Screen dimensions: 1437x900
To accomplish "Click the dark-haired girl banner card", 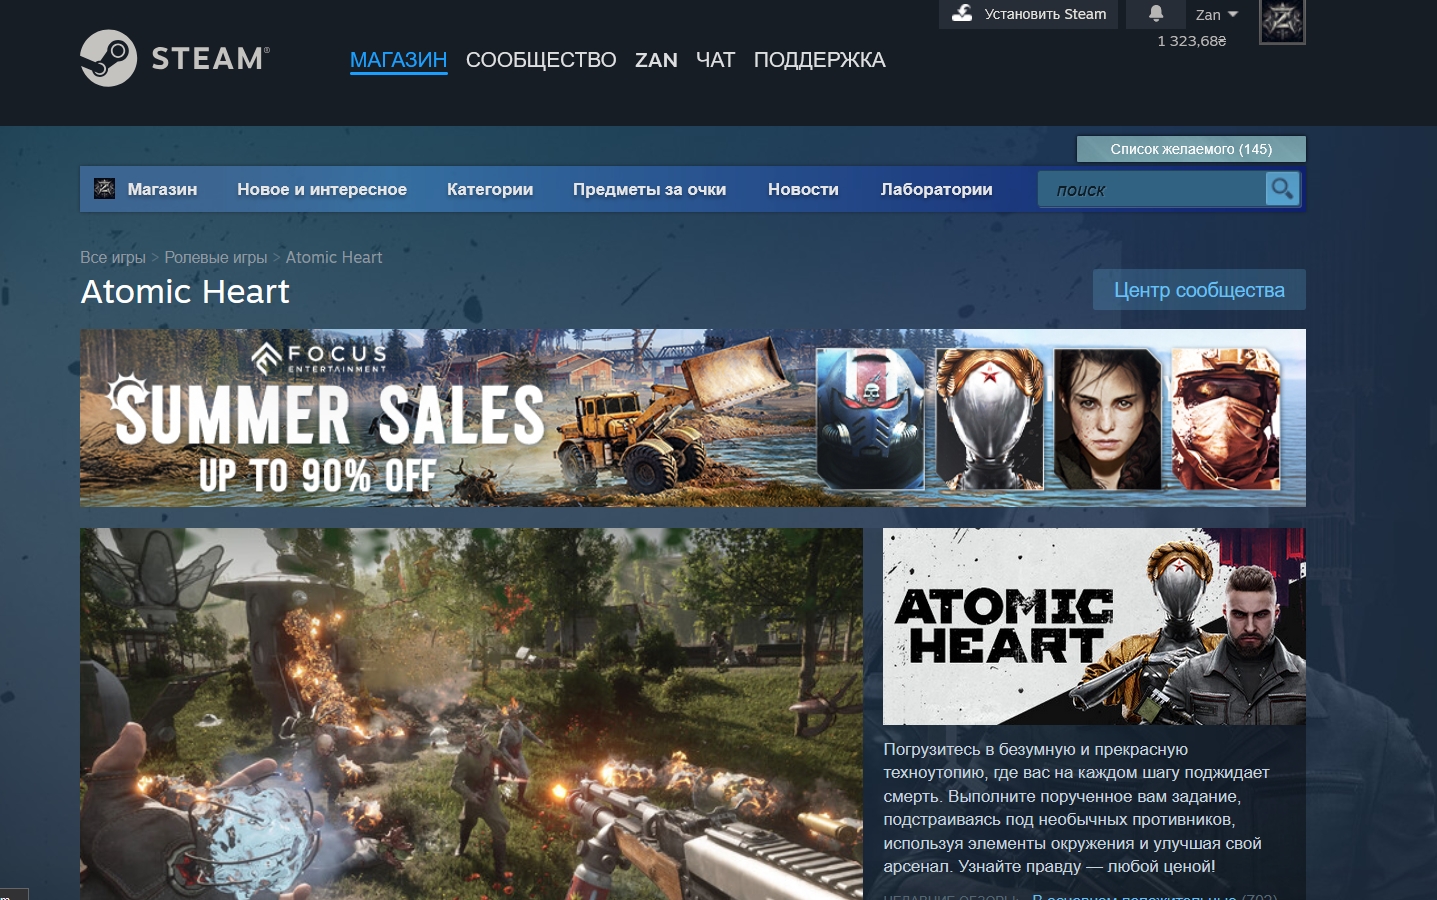I will 1108,418.
